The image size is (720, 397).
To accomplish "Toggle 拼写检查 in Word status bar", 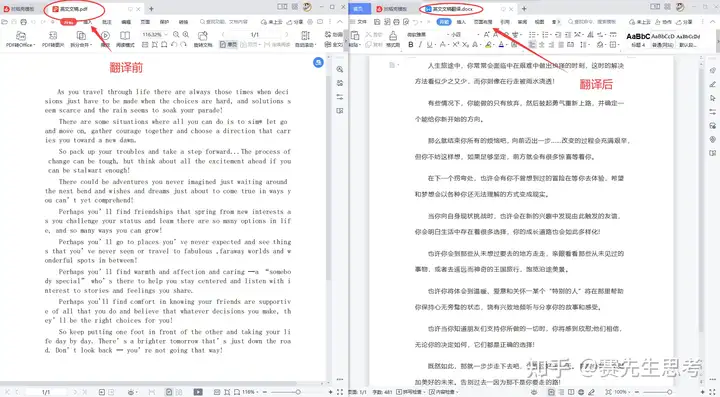I will 411,392.
